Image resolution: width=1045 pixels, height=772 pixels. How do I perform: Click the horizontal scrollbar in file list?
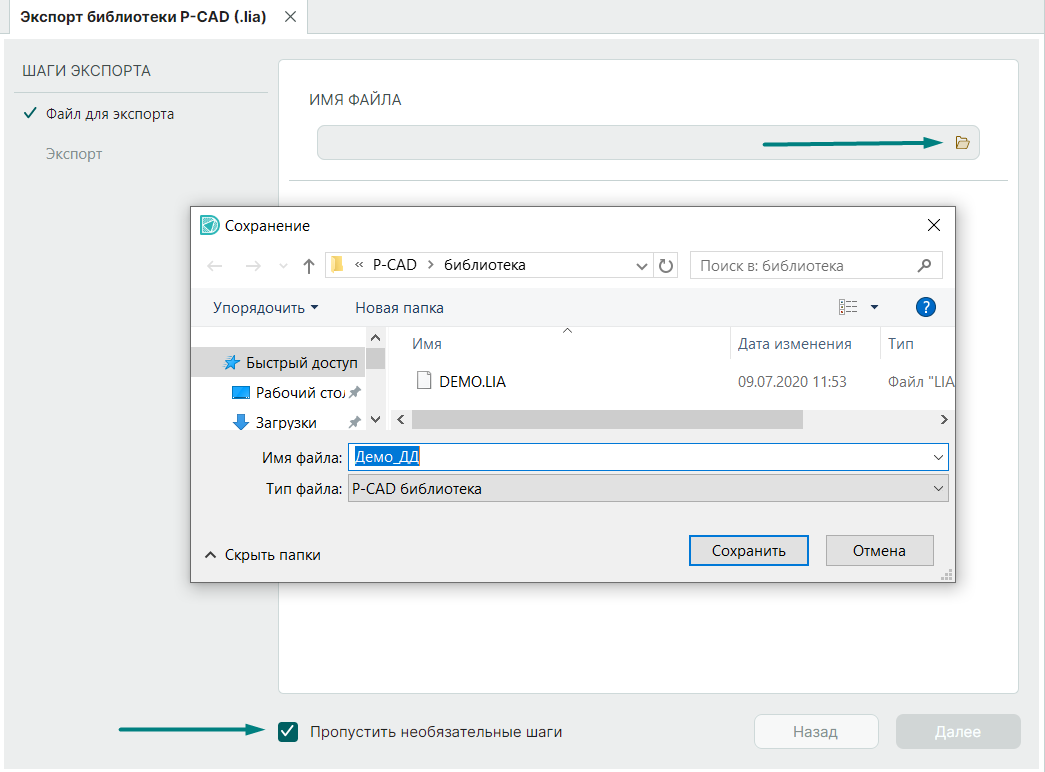pyautogui.click(x=606, y=419)
